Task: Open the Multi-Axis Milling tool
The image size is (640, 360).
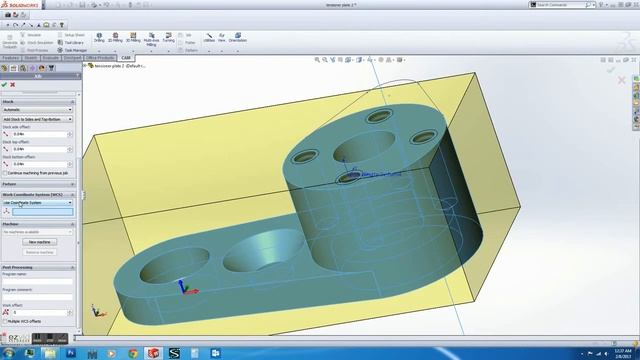Action: [x=151, y=39]
